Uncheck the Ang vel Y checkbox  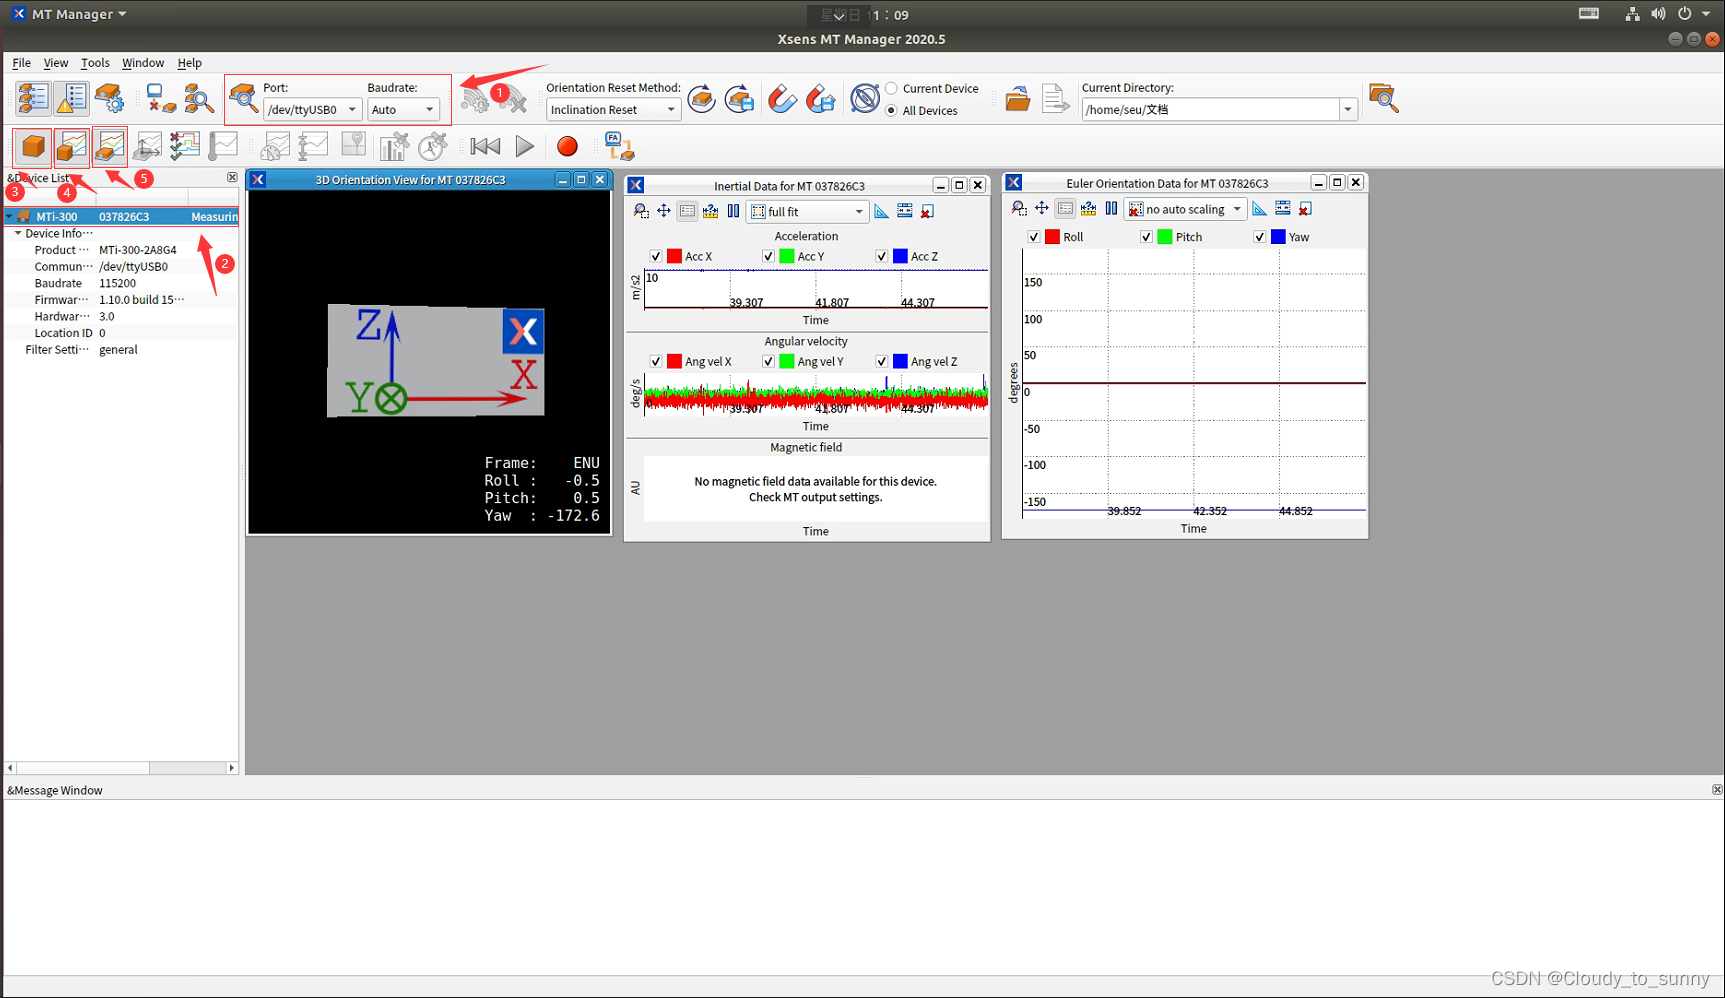(x=768, y=362)
